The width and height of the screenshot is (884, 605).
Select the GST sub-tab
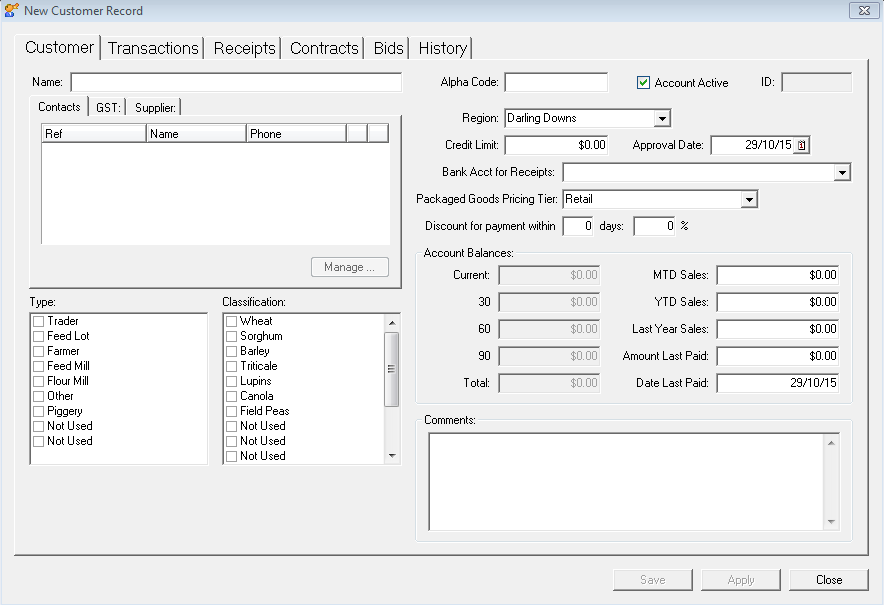coord(107,108)
